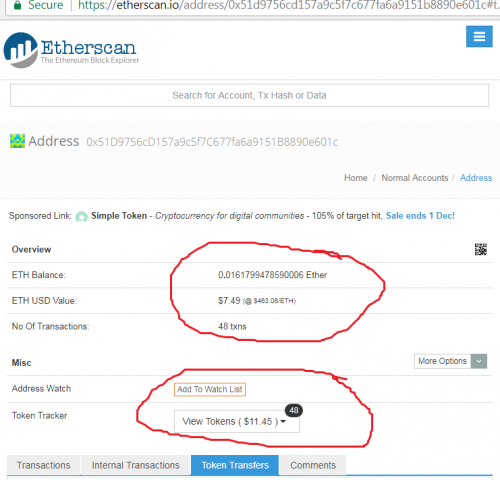
Task: Go to Home breadcrumb link
Action: click(356, 178)
